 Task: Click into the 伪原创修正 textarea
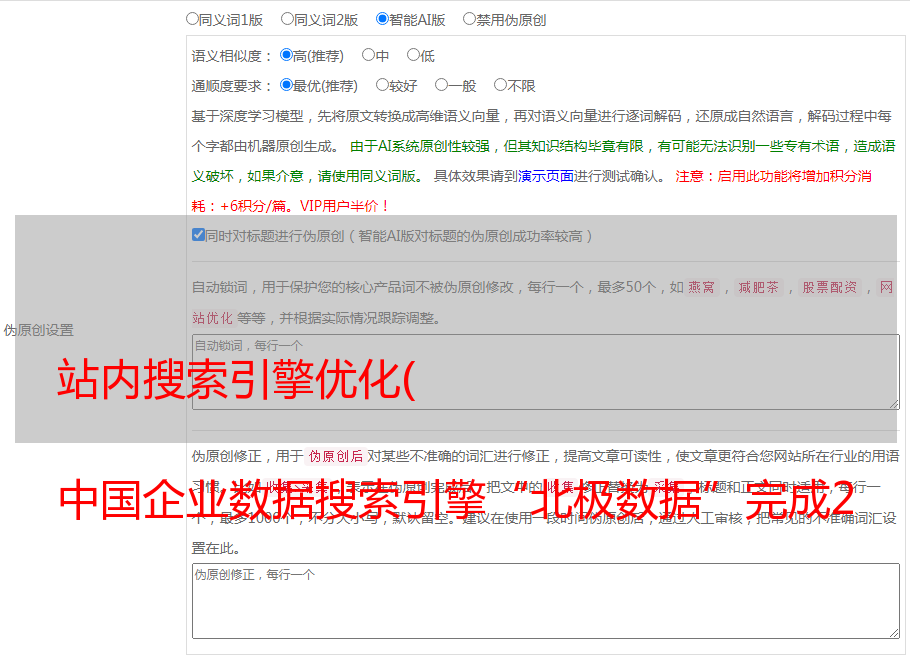coord(546,601)
